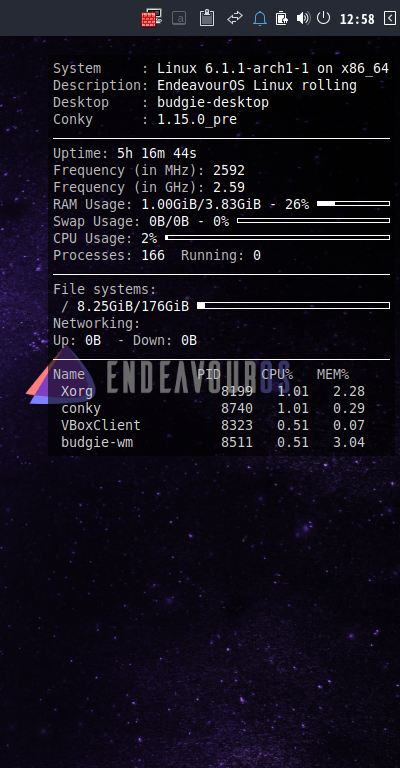Select the budgie-wm process name
The width and height of the screenshot is (400, 768).
97,443
